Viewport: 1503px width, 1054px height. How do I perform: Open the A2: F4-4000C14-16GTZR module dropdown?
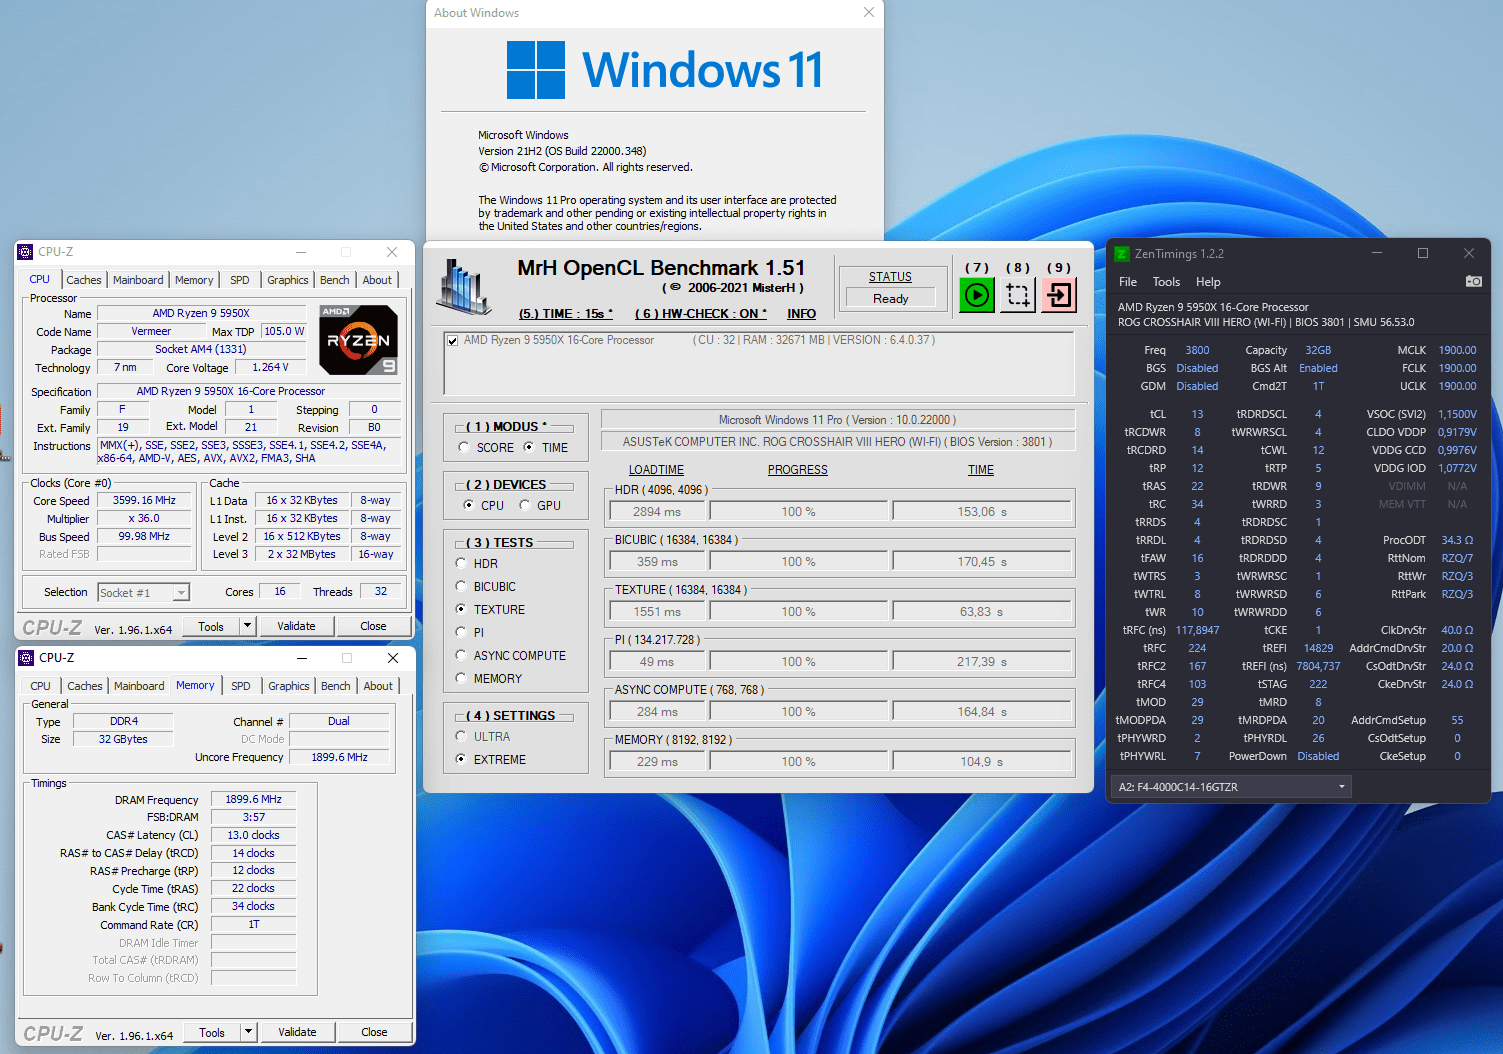click(1231, 787)
